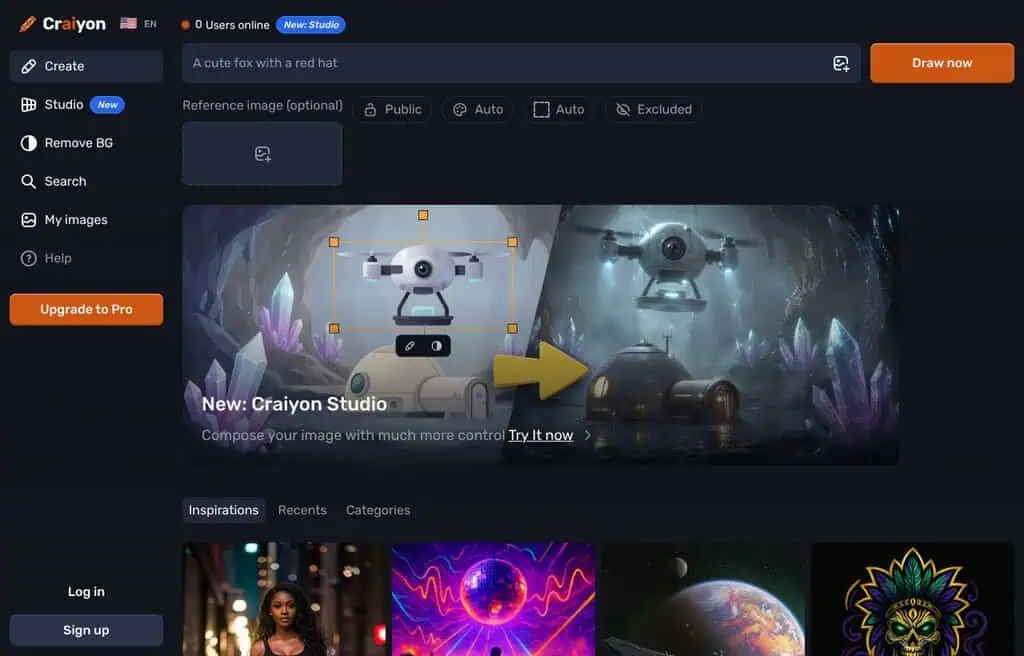Screen dimensions: 1024x656
Task: Open Studio from the sidebar
Action: click(x=86, y=105)
